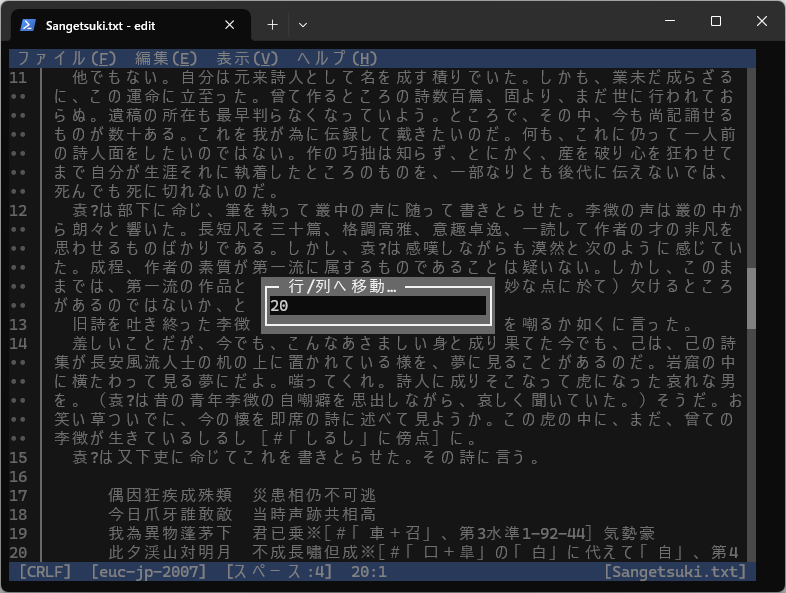This screenshot has width=786, height=593.
Task: Click the line starting 死んでも死に切れないのだ
Action: point(167,191)
